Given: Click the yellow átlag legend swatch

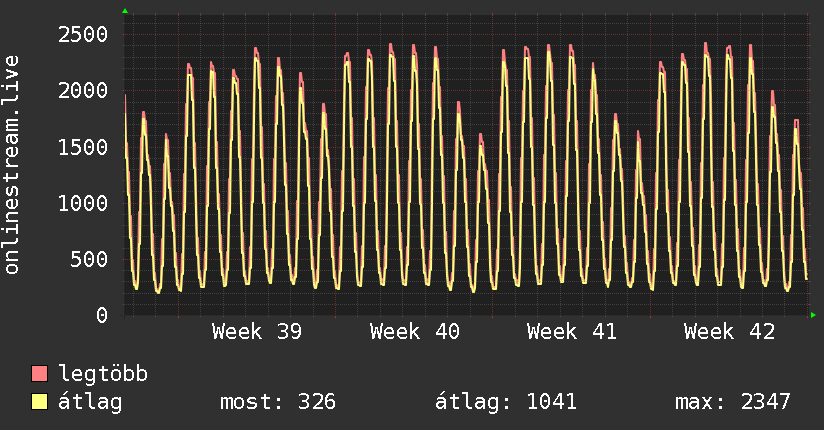Looking at the screenshot, I should click(39, 402).
